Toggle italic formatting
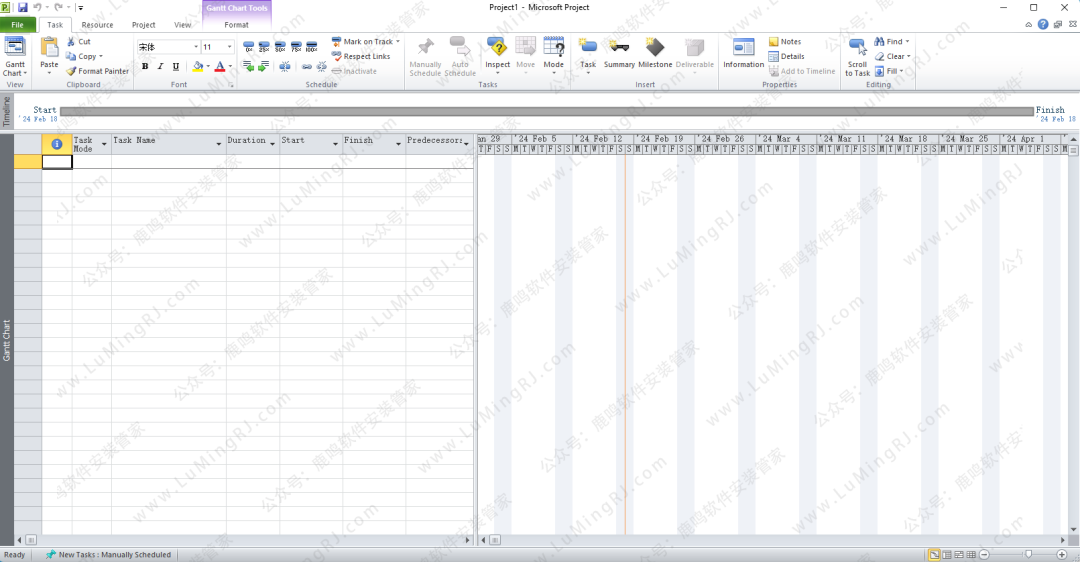Screen dimensions: 1080x562 (160, 67)
